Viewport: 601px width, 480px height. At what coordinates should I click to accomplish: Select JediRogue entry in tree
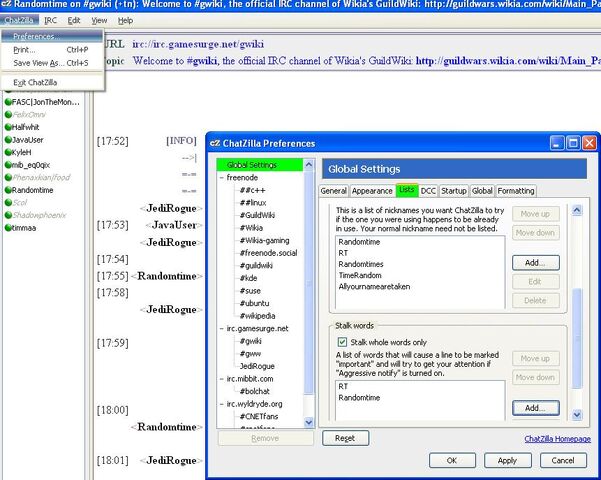tap(257, 366)
